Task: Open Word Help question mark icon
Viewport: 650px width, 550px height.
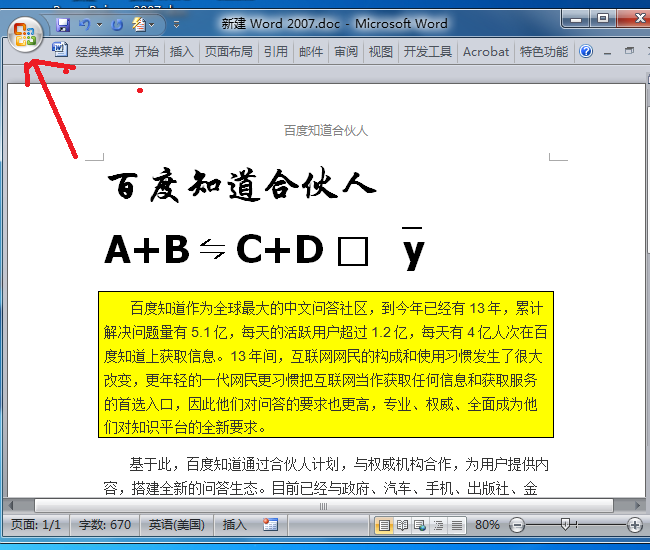Action: coord(586,51)
